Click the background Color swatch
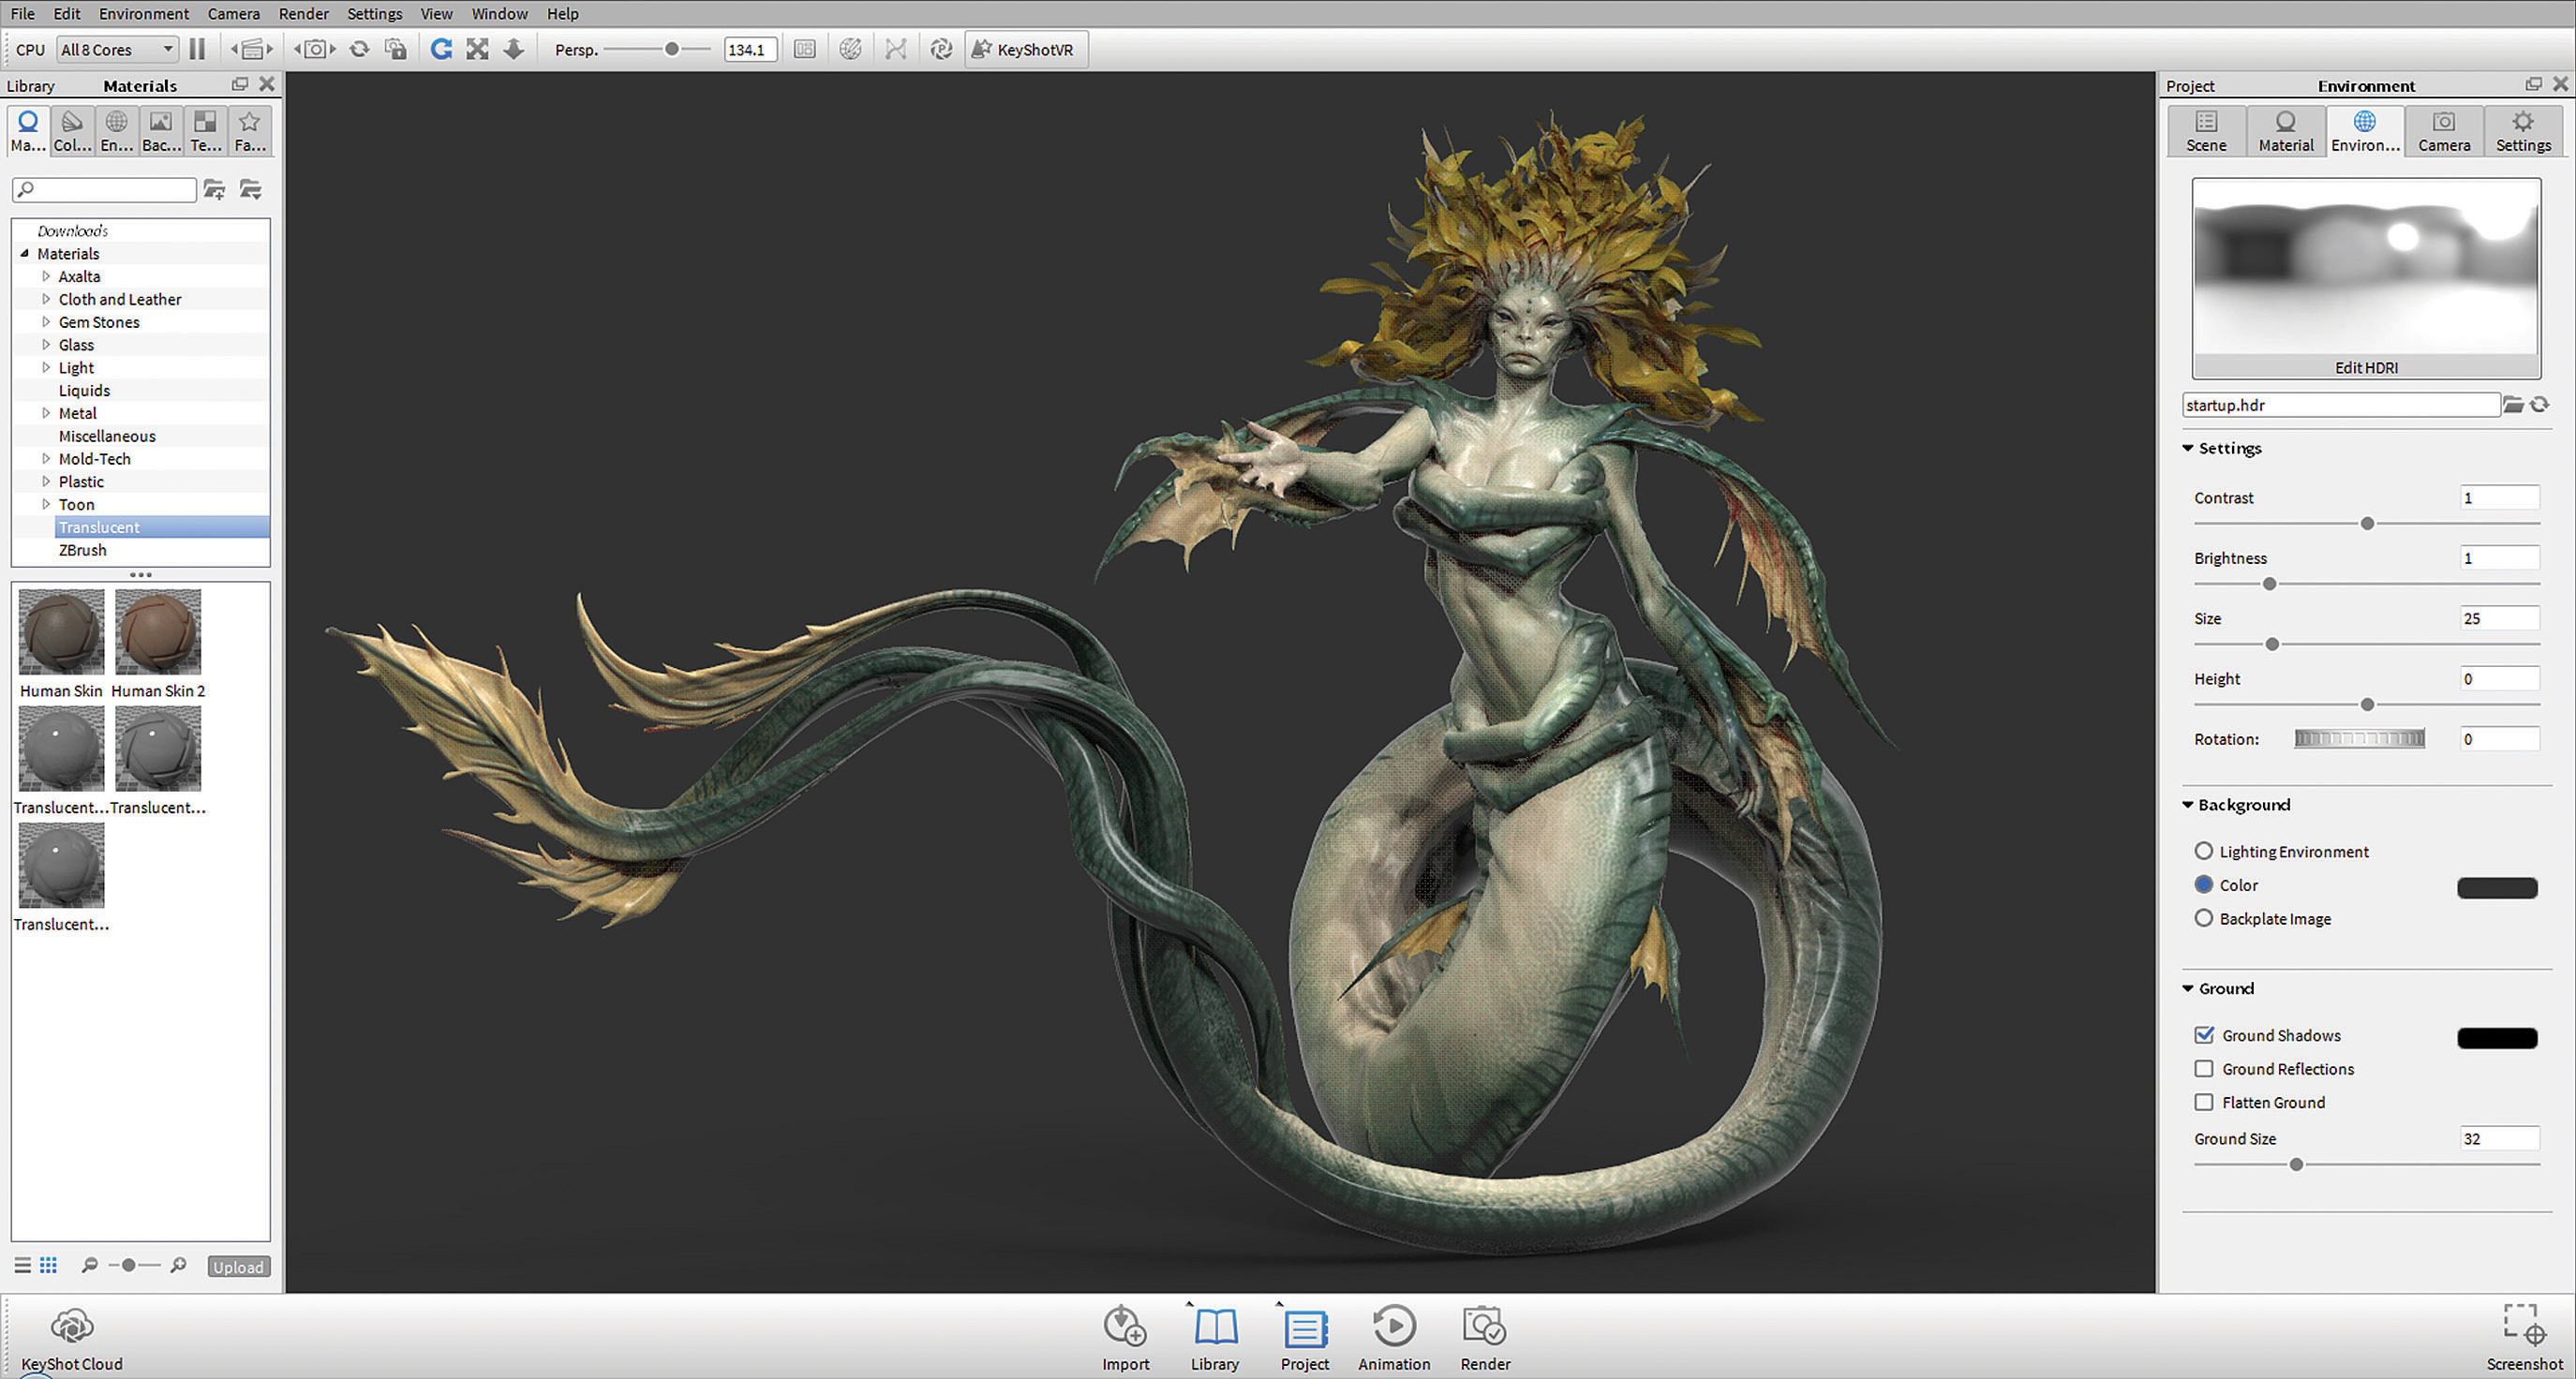2576x1379 pixels. point(2497,887)
